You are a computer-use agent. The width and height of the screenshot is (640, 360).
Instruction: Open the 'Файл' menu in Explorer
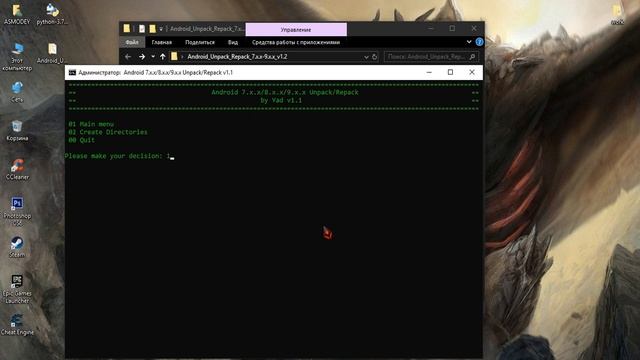click(x=132, y=42)
